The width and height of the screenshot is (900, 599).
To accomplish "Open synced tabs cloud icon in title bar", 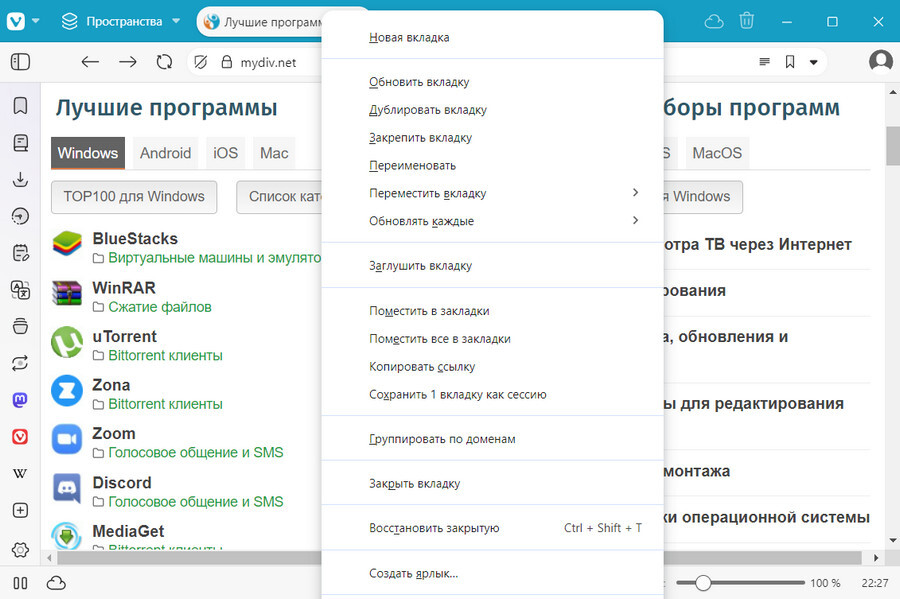I will [x=713, y=21].
